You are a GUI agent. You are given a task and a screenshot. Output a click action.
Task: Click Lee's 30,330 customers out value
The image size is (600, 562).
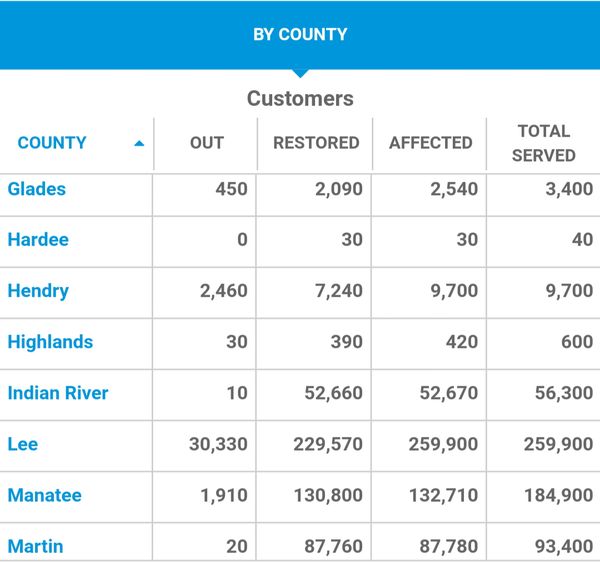pyautogui.click(x=218, y=444)
